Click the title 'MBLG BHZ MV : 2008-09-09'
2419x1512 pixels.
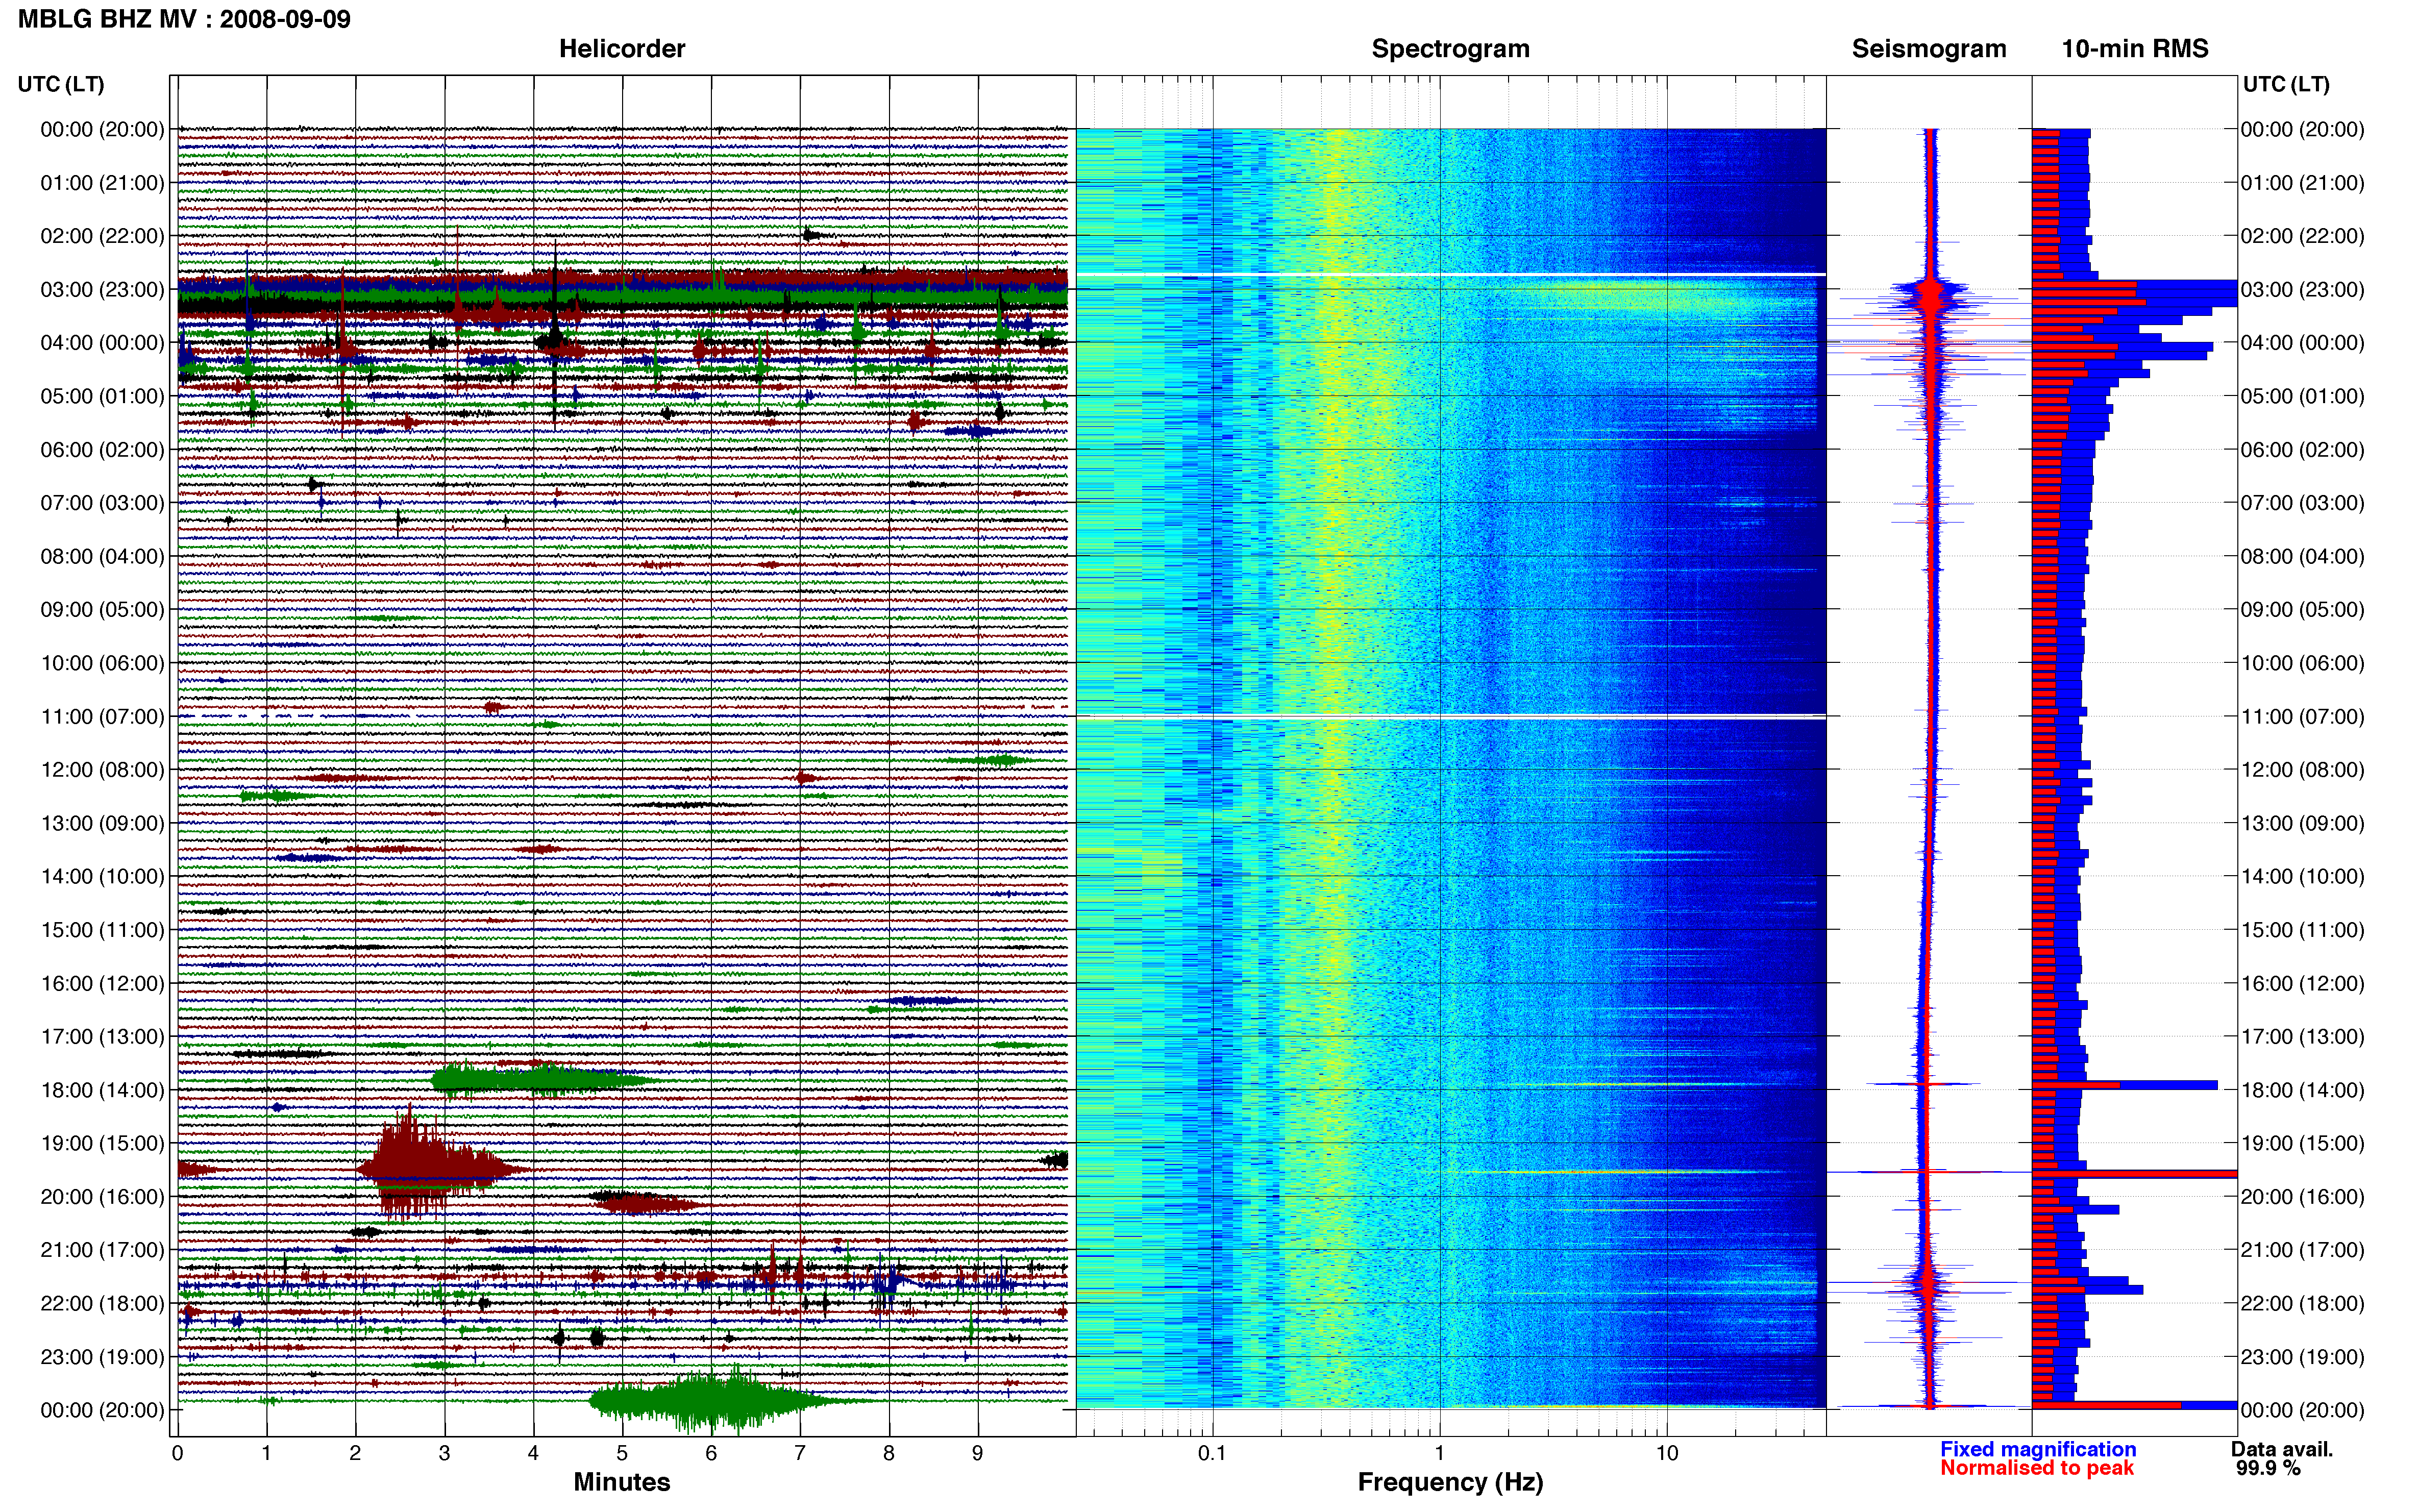coord(184,19)
